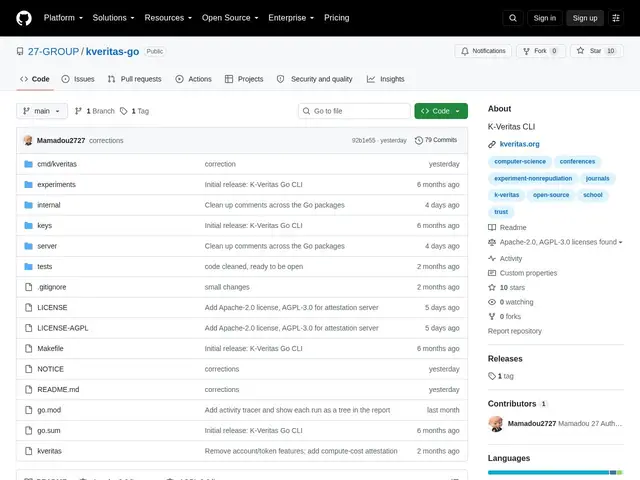Viewport: 640px width, 480px height.
Task: Open the experiments folder
Action: point(56,184)
